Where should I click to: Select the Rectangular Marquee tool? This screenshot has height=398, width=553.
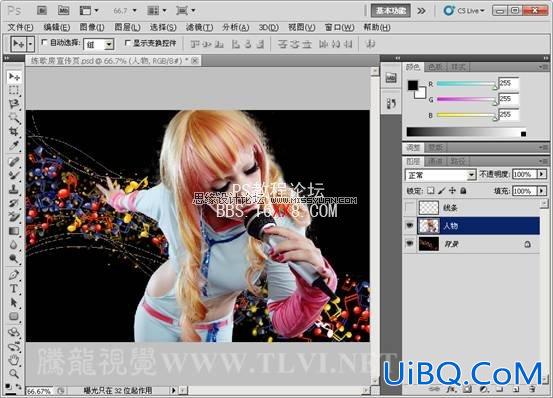click(14, 90)
